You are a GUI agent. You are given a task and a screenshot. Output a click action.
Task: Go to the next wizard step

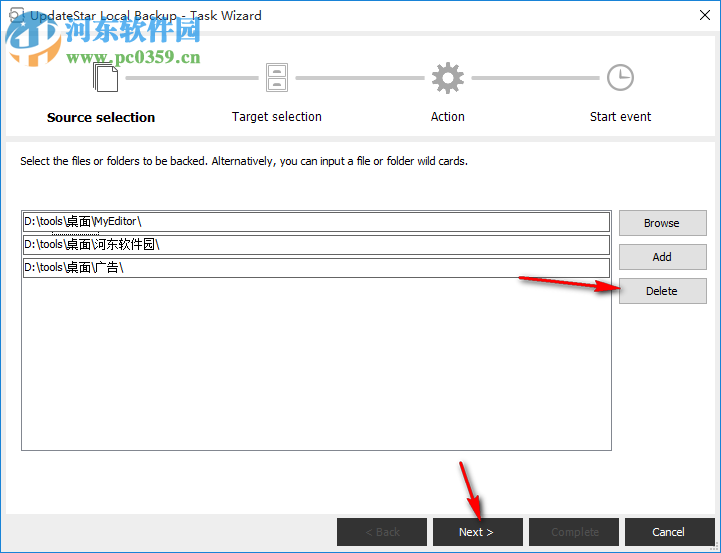click(x=477, y=532)
